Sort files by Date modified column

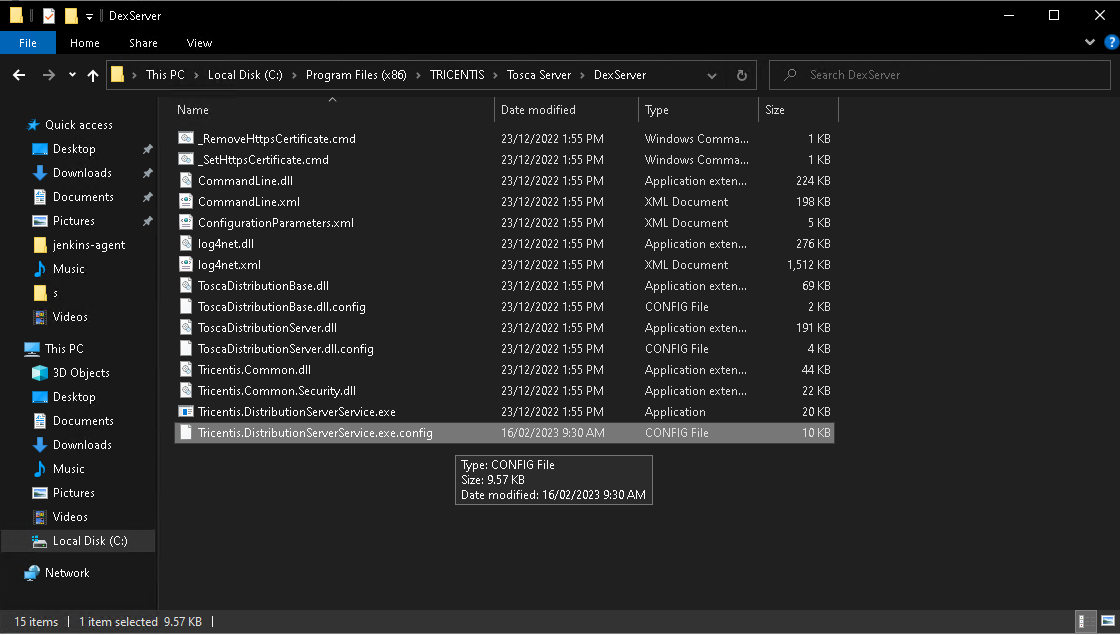tap(538, 110)
